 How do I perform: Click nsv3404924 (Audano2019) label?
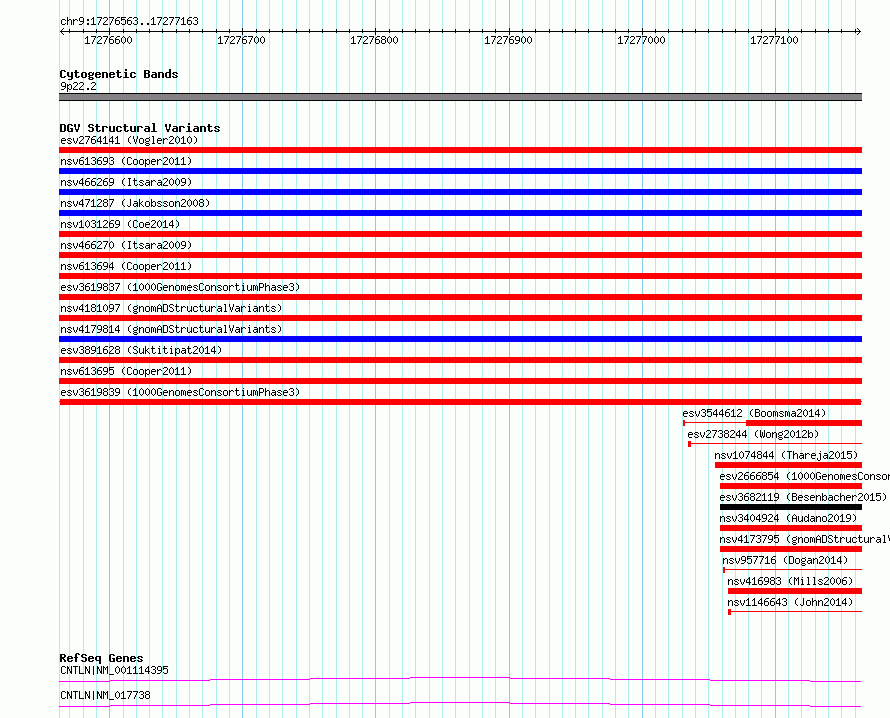[788, 518]
